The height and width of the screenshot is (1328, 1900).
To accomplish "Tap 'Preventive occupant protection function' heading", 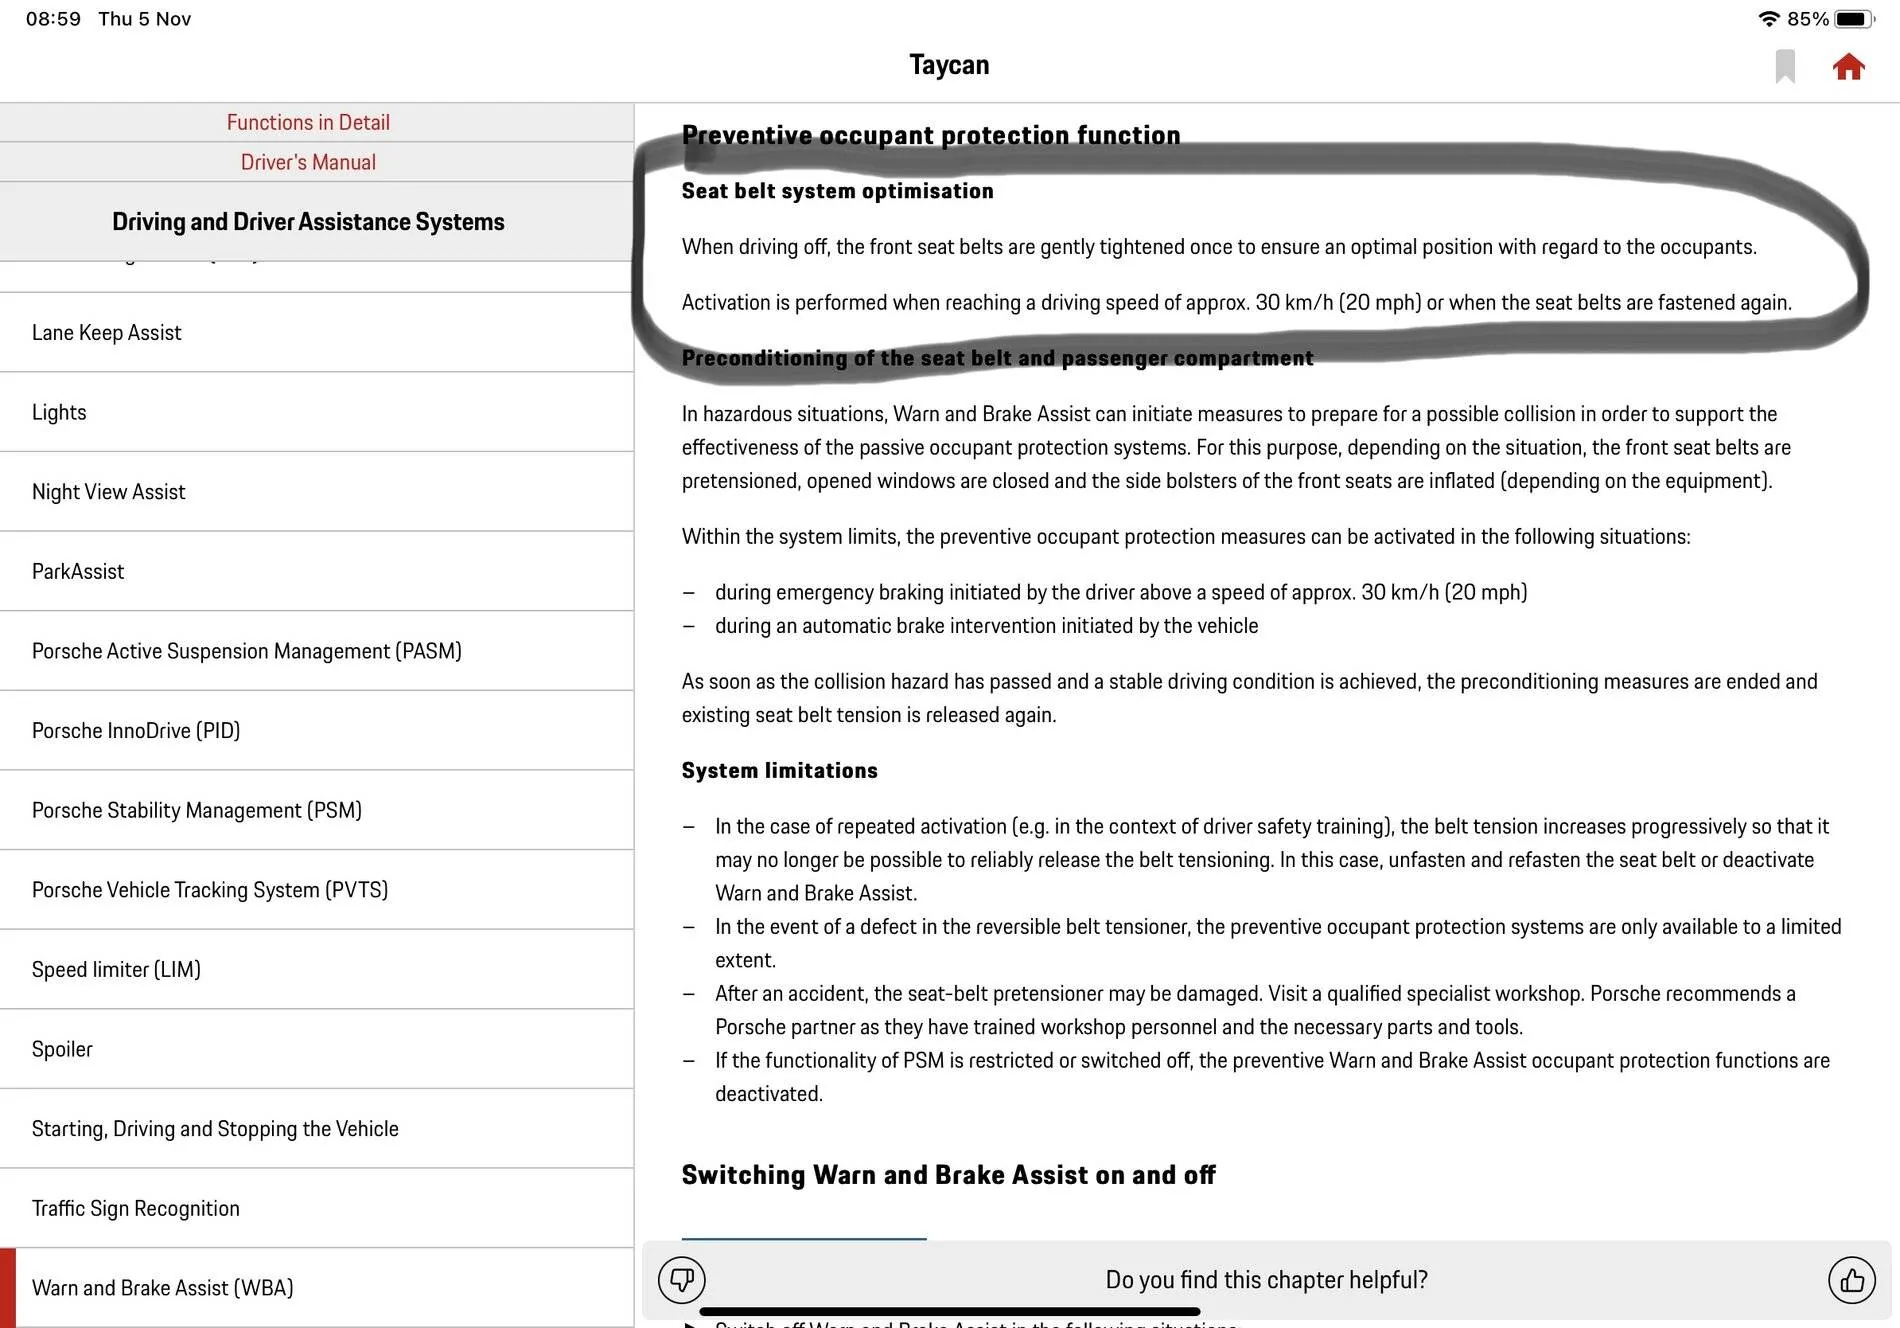I will point(931,135).
